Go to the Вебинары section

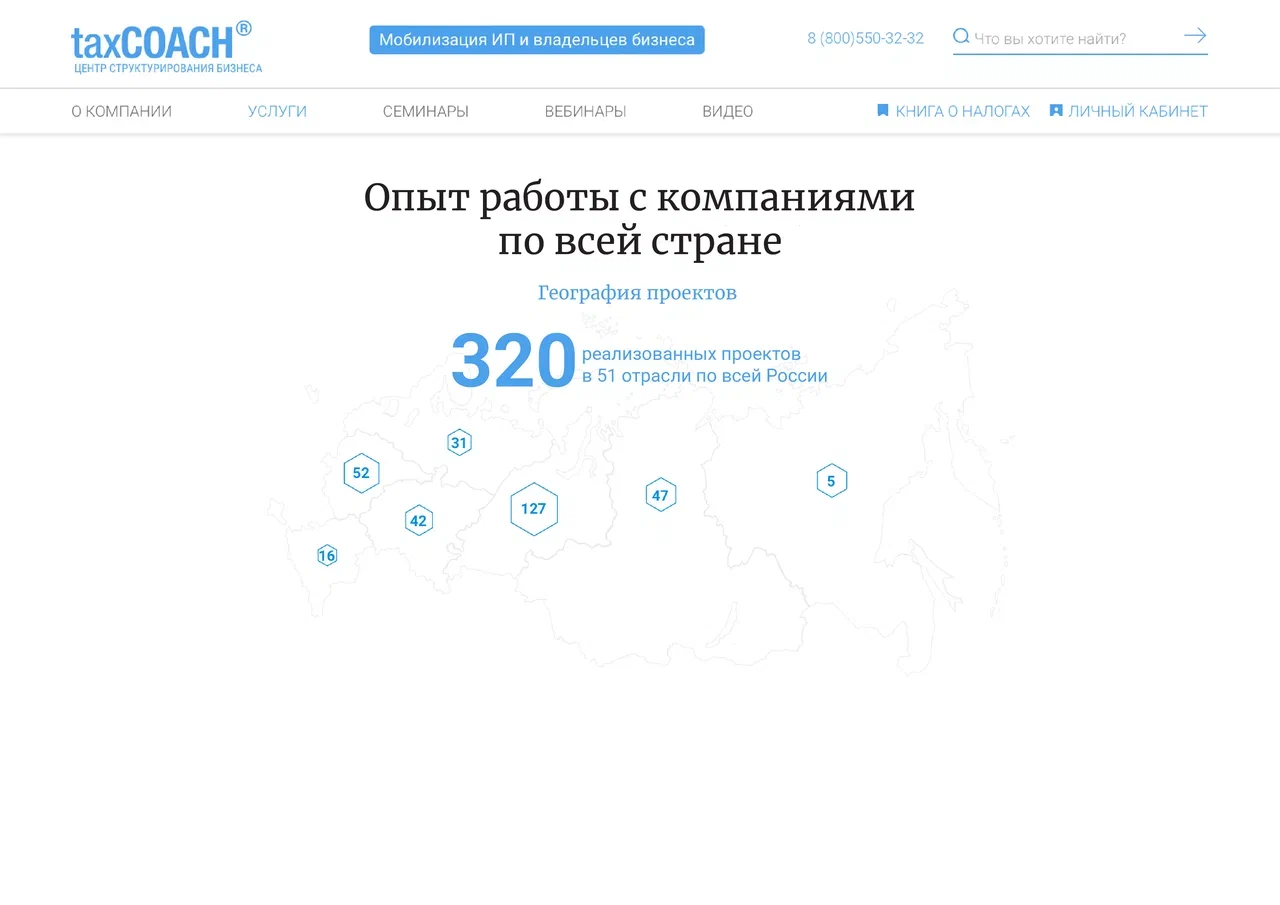click(x=585, y=112)
